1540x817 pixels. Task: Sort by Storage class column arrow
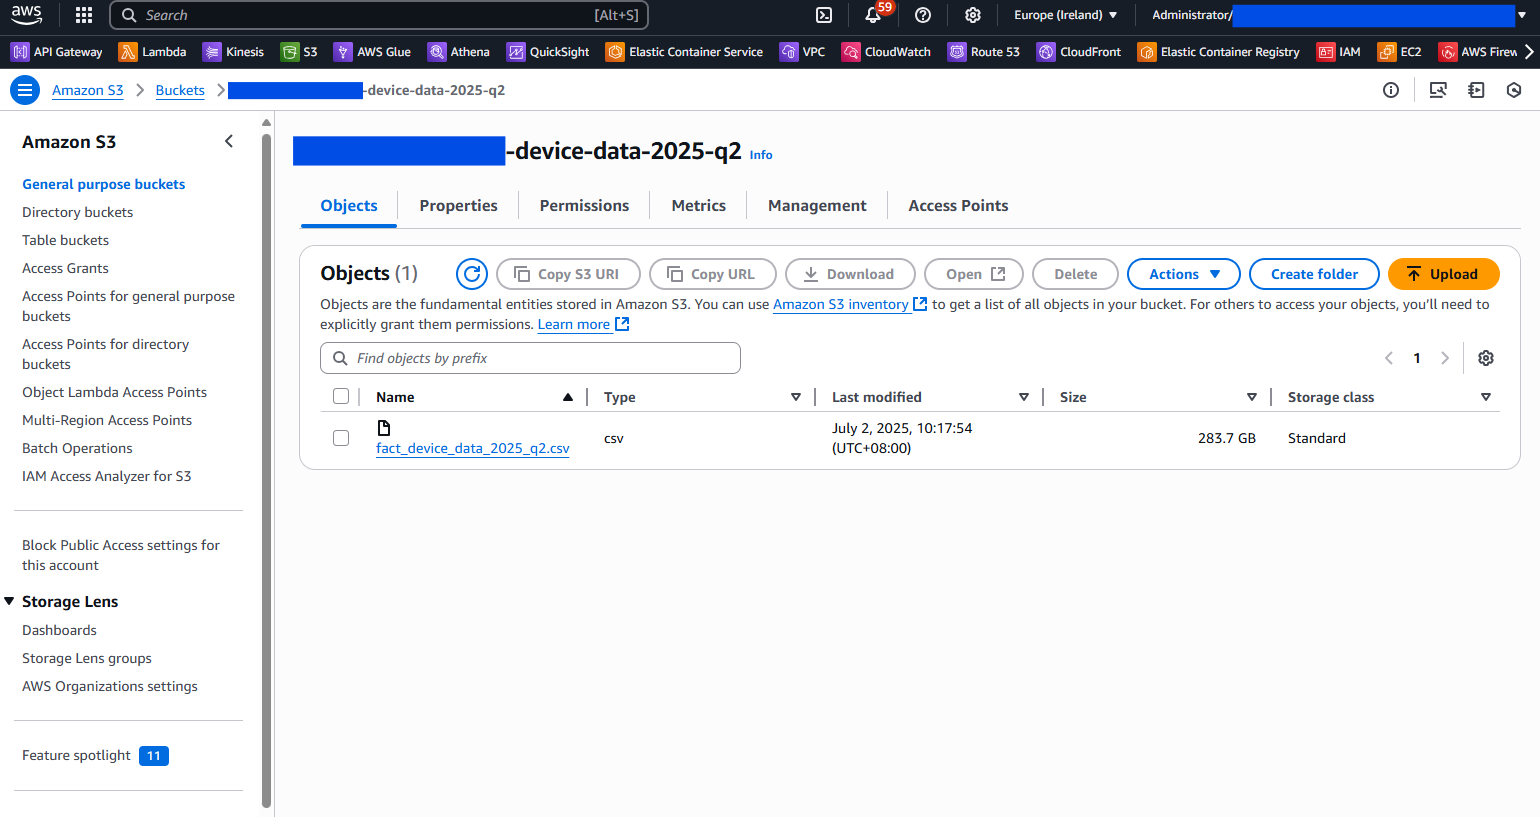coord(1486,397)
